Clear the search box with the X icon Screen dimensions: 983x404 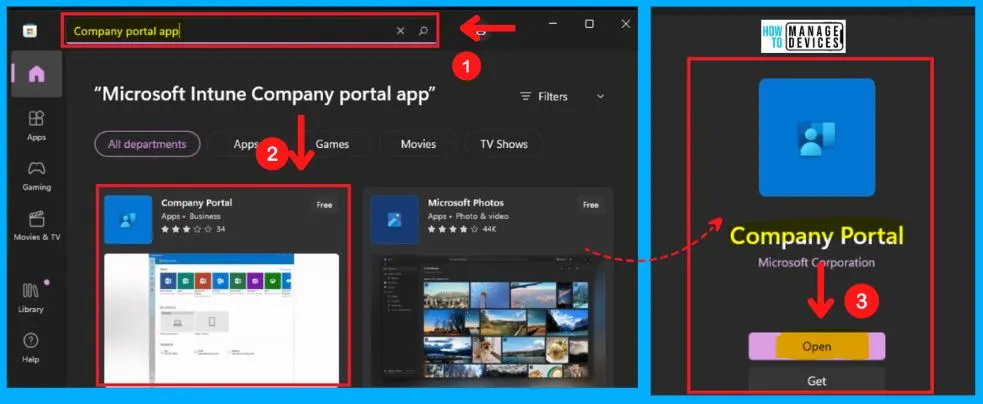[x=400, y=31]
